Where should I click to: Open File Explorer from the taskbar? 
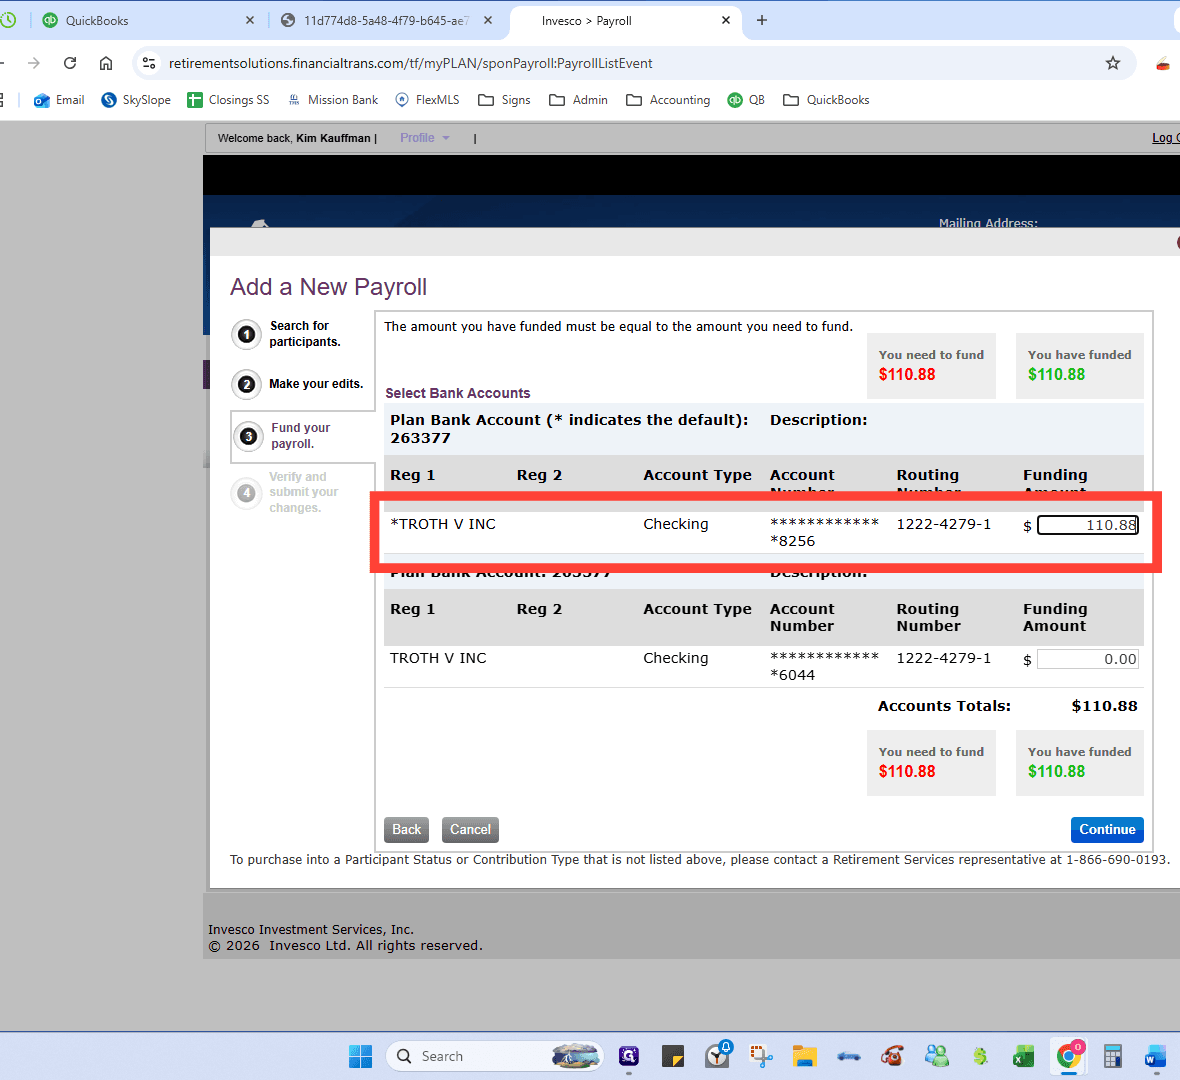click(804, 1056)
